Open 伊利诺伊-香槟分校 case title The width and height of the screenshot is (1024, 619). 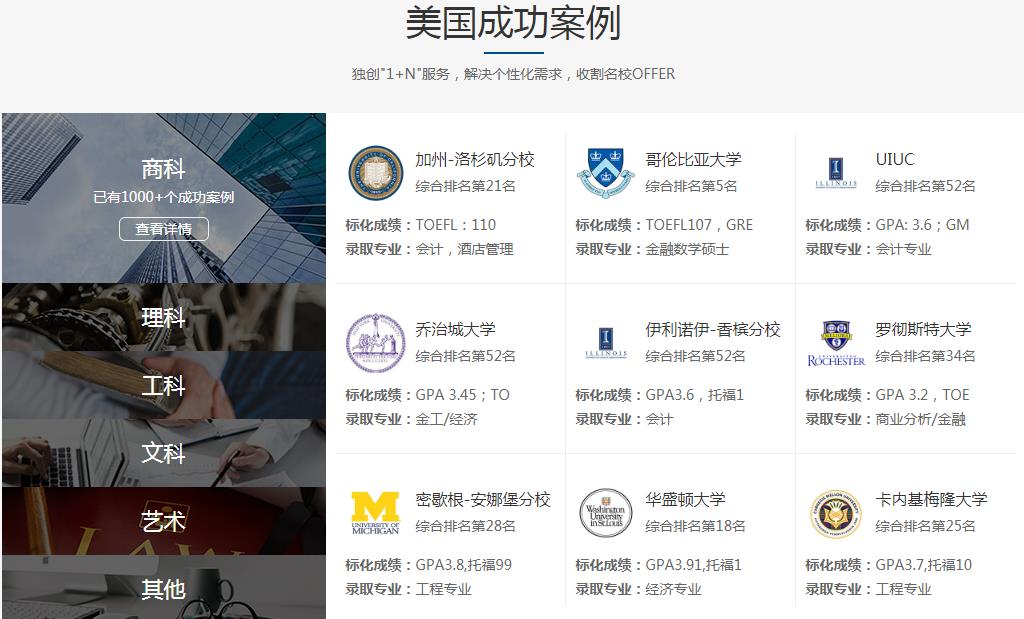[712, 329]
